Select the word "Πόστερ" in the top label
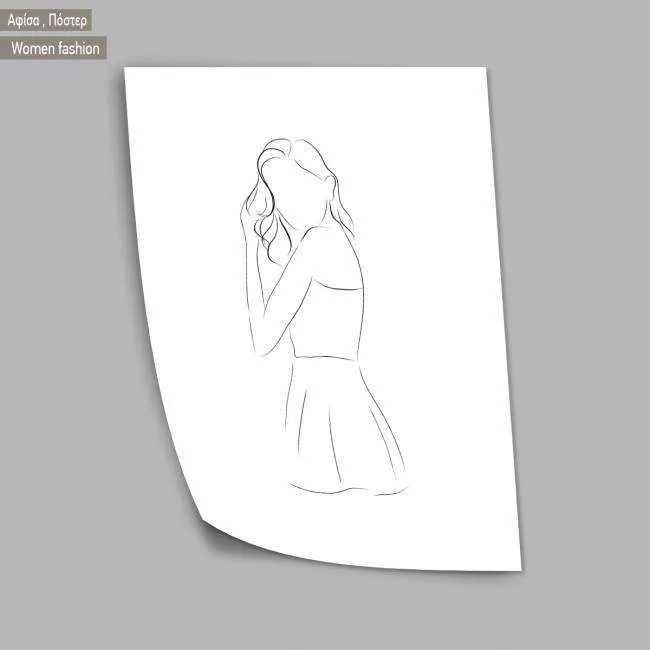 [68, 20]
